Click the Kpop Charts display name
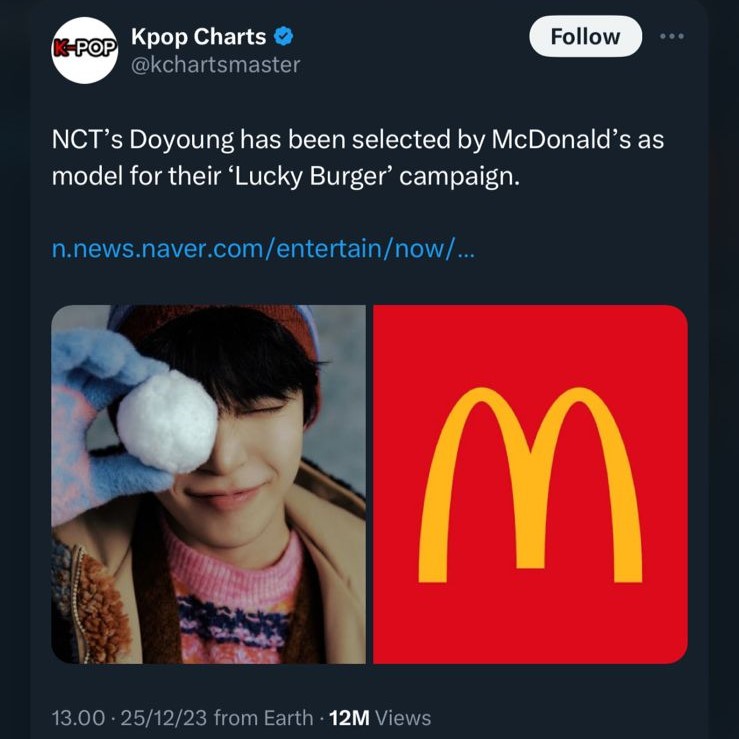Screen dimensions: 739x739 click(199, 38)
